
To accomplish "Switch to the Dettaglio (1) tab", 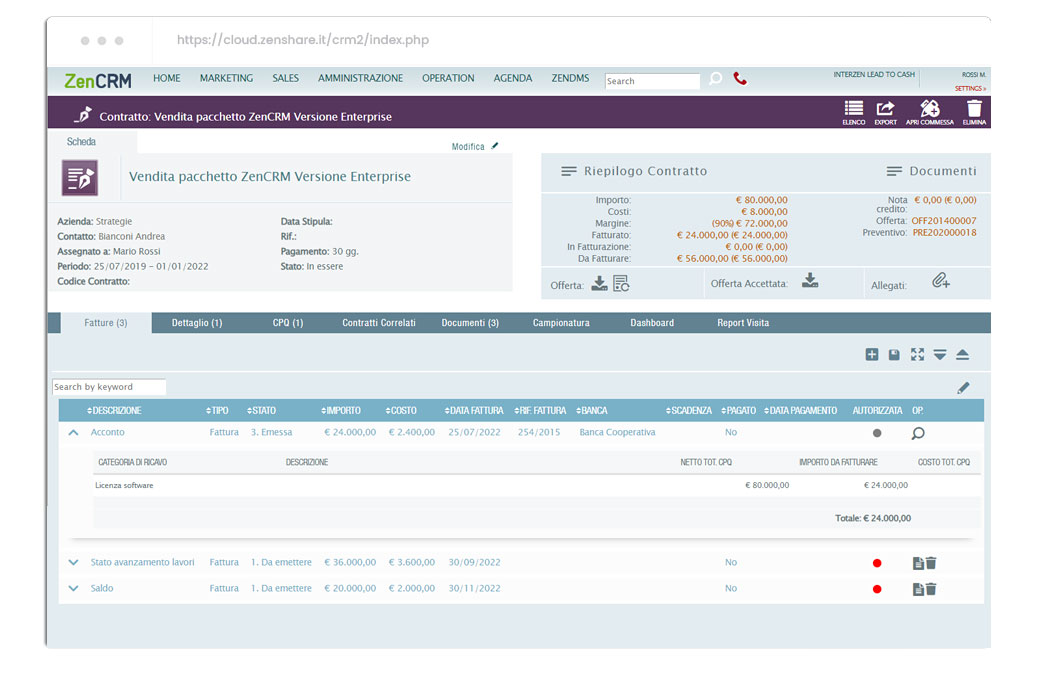I will (x=197, y=323).
